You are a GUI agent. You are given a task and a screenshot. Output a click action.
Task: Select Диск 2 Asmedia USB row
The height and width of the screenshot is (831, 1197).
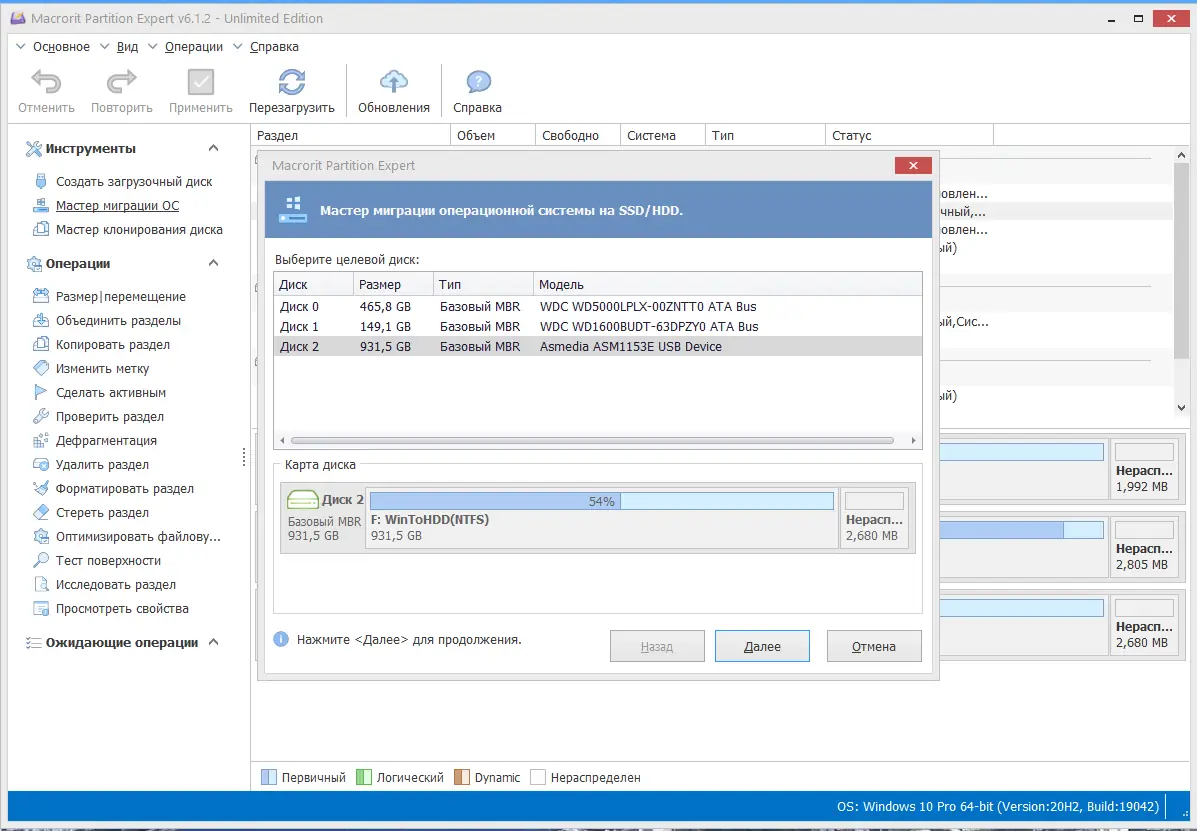pos(598,346)
